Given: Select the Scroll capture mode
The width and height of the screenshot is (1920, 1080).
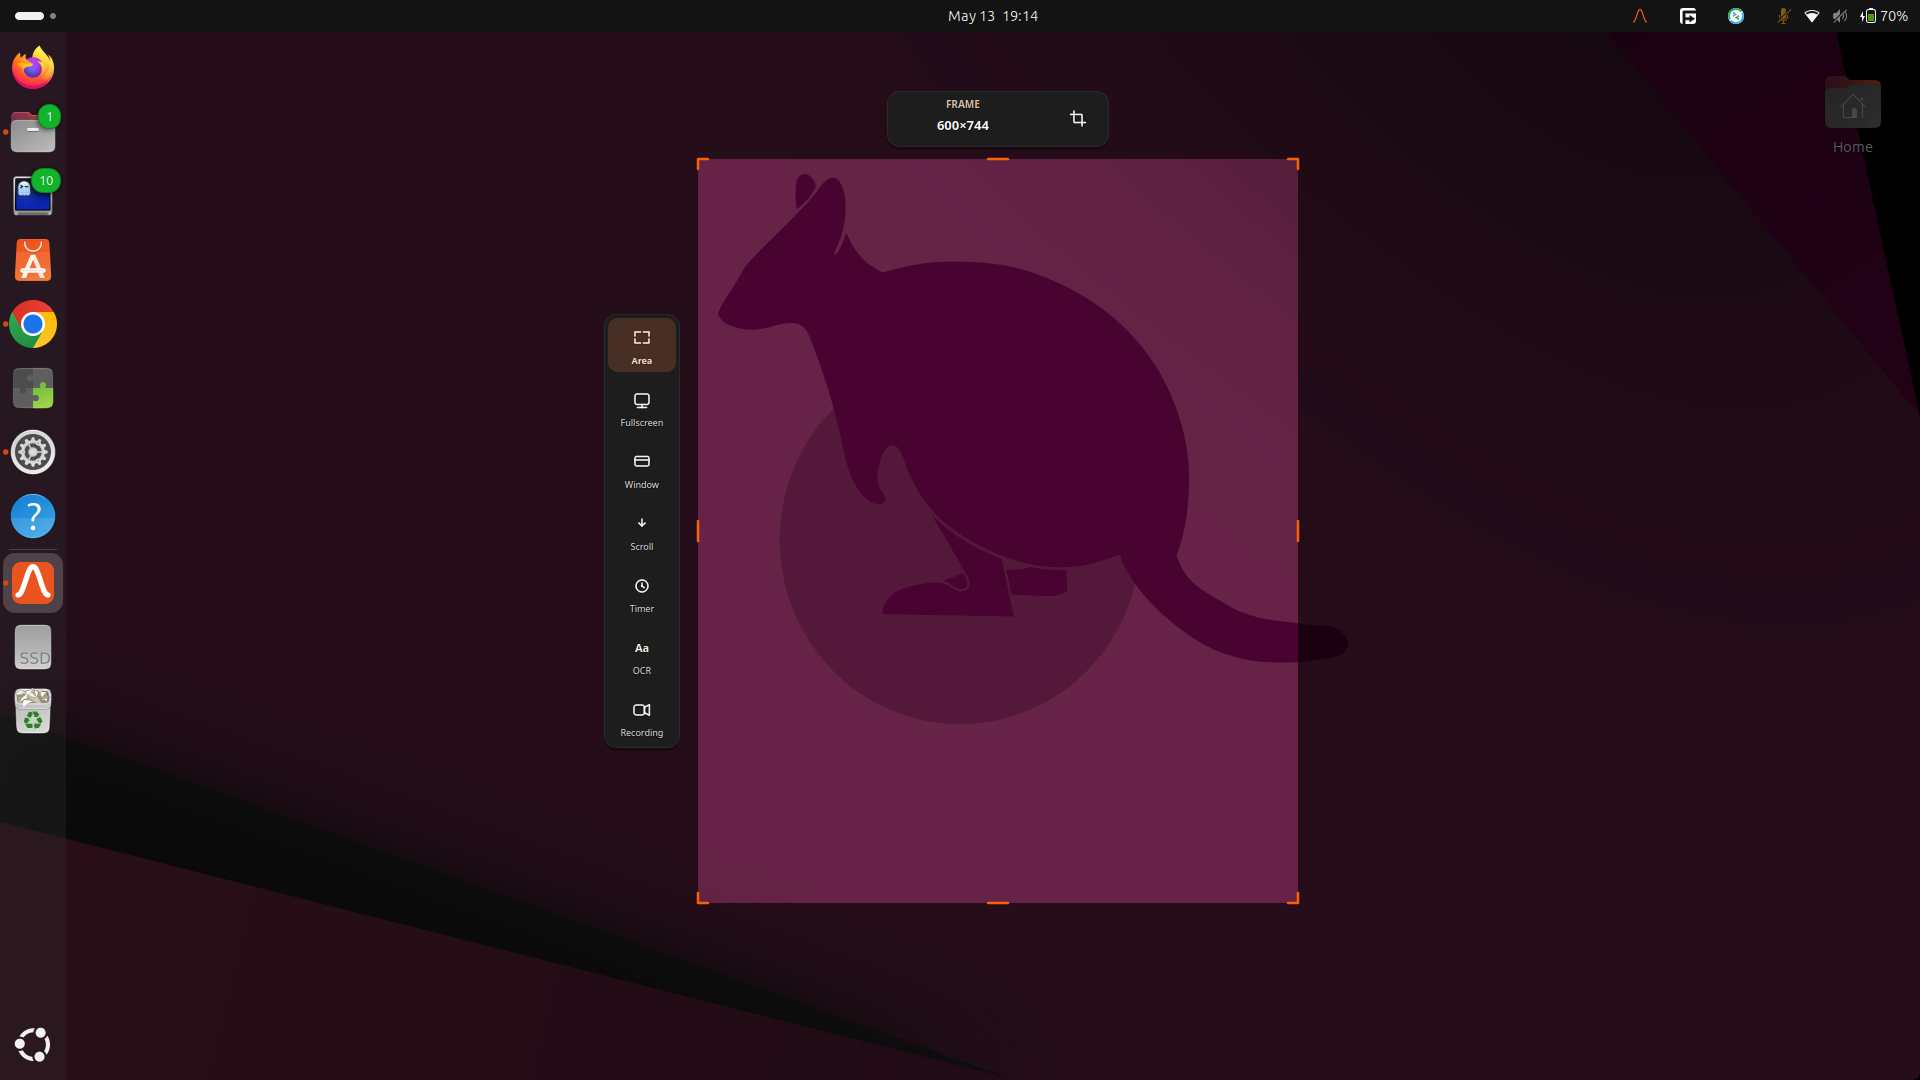Looking at the screenshot, I should point(642,533).
